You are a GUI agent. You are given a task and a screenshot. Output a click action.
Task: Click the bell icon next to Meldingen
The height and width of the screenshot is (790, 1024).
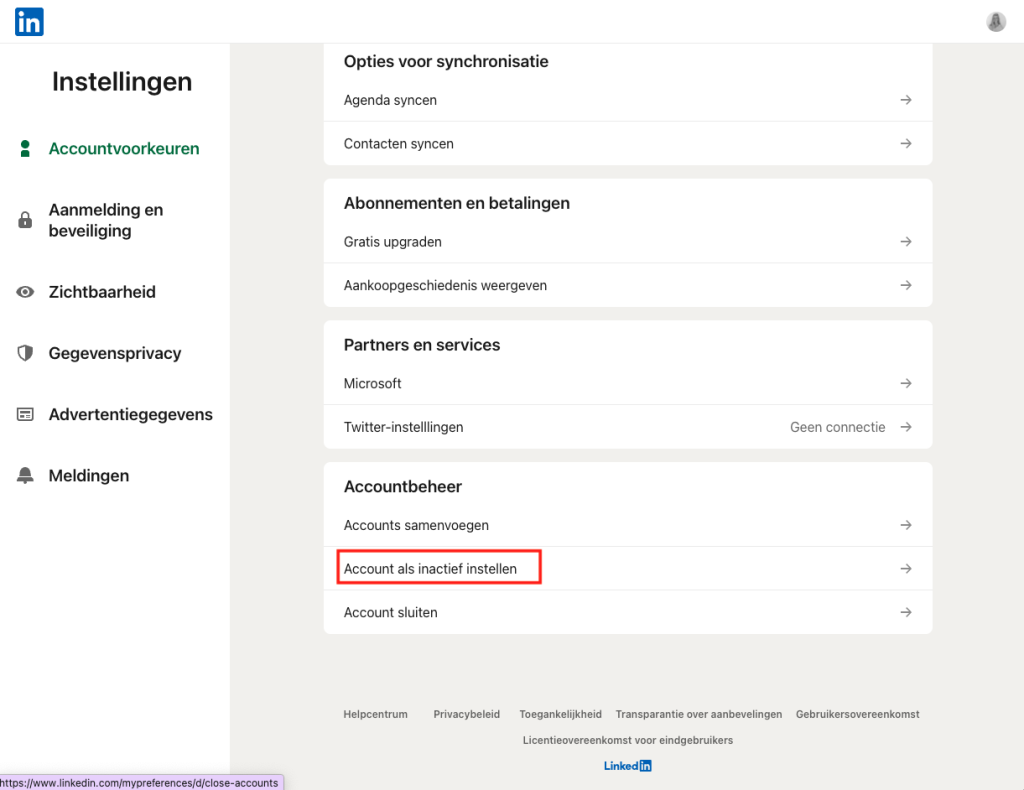click(26, 476)
